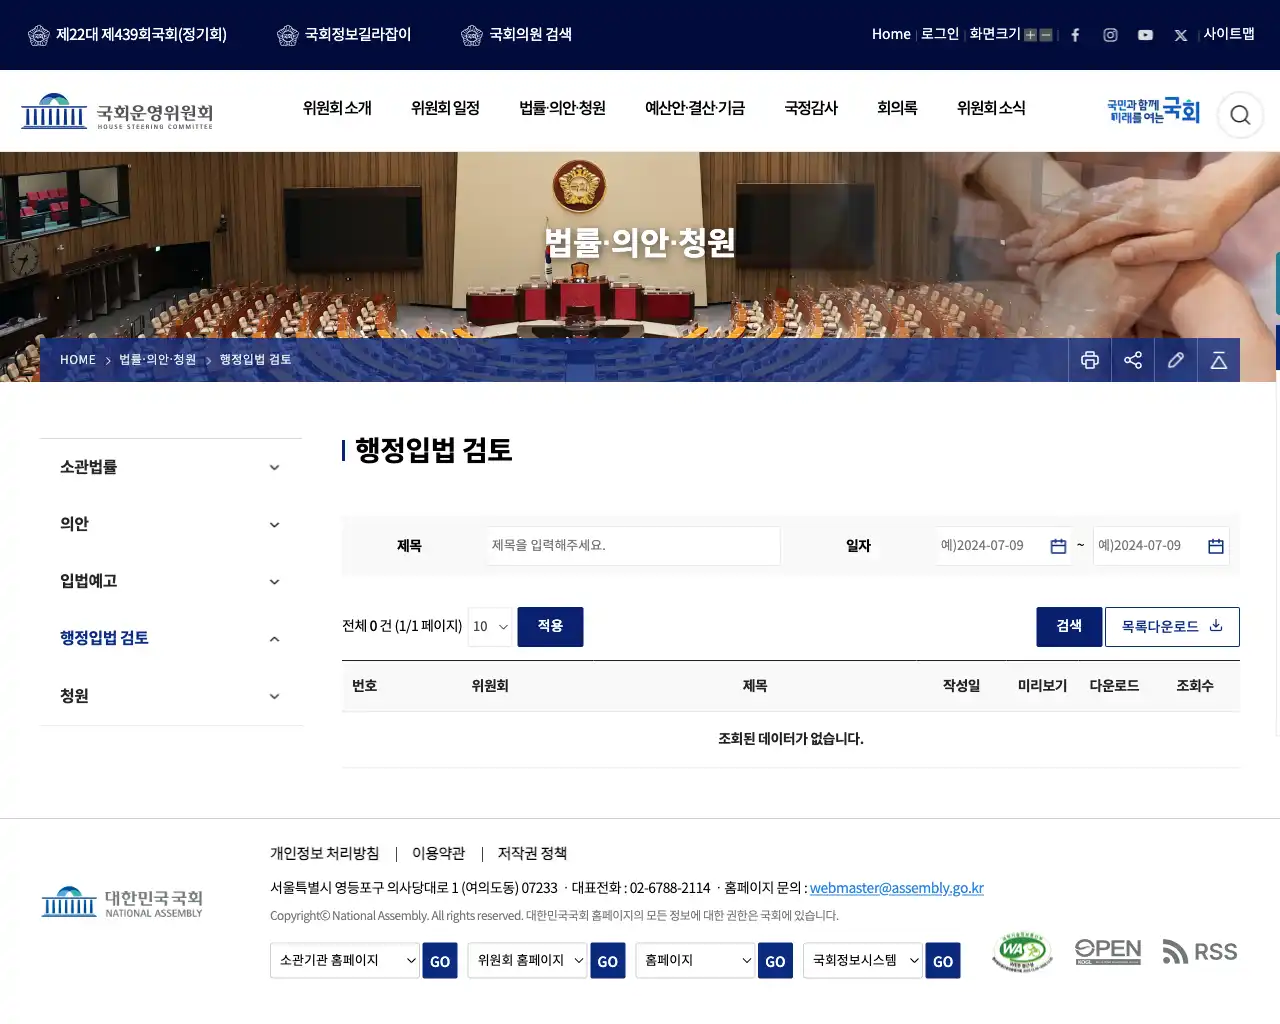Image resolution: width=1280 pixels, height=1024 pixels.
Task: Open the X (Twitter) icon link
Action: (1180, 35)
